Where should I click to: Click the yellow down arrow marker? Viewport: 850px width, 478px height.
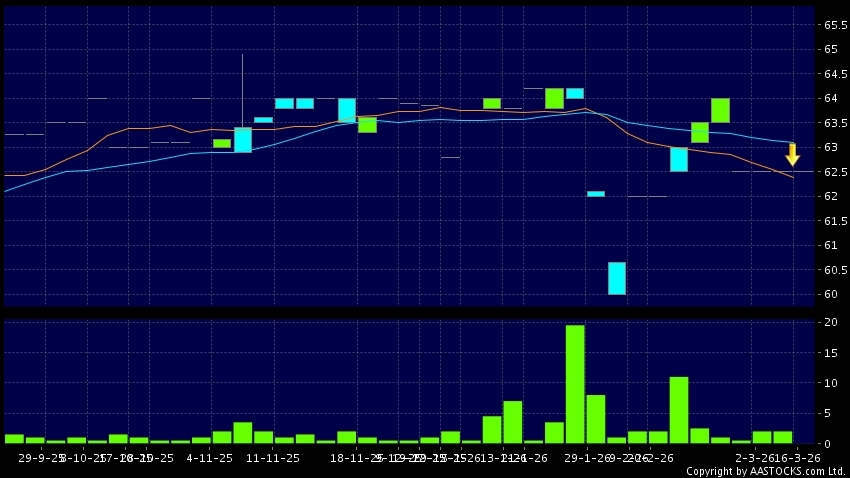coord(792,155)
